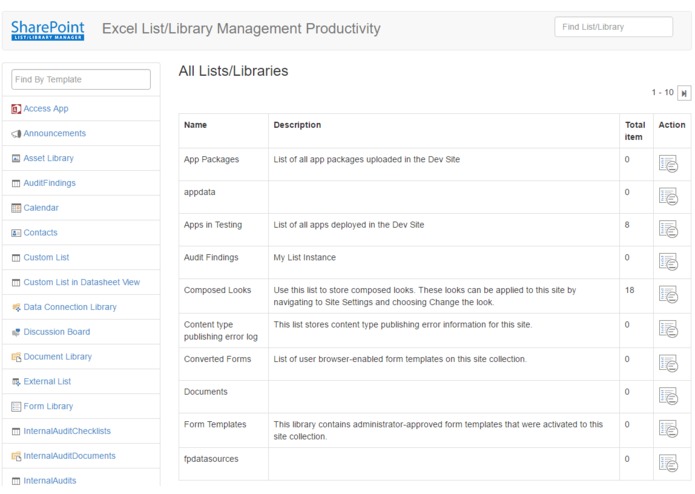Select the InternalAudits template link
Viewport: 695px width, 494px height.
[50, 481]
